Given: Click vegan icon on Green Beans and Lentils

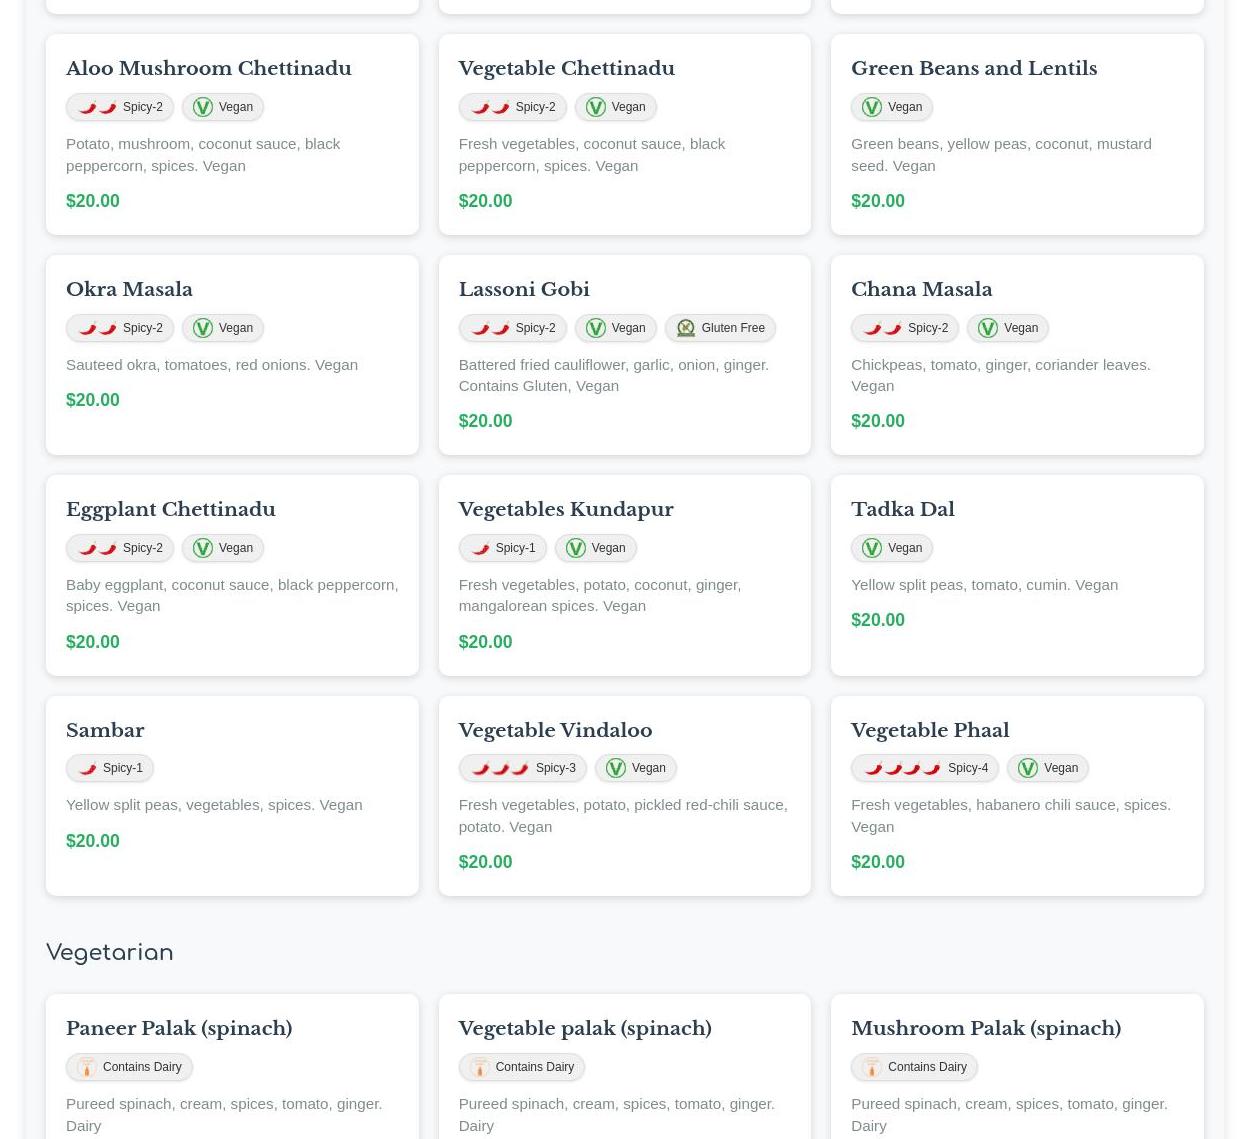Looking at the screenshot, I should click(x=872, y=107).
